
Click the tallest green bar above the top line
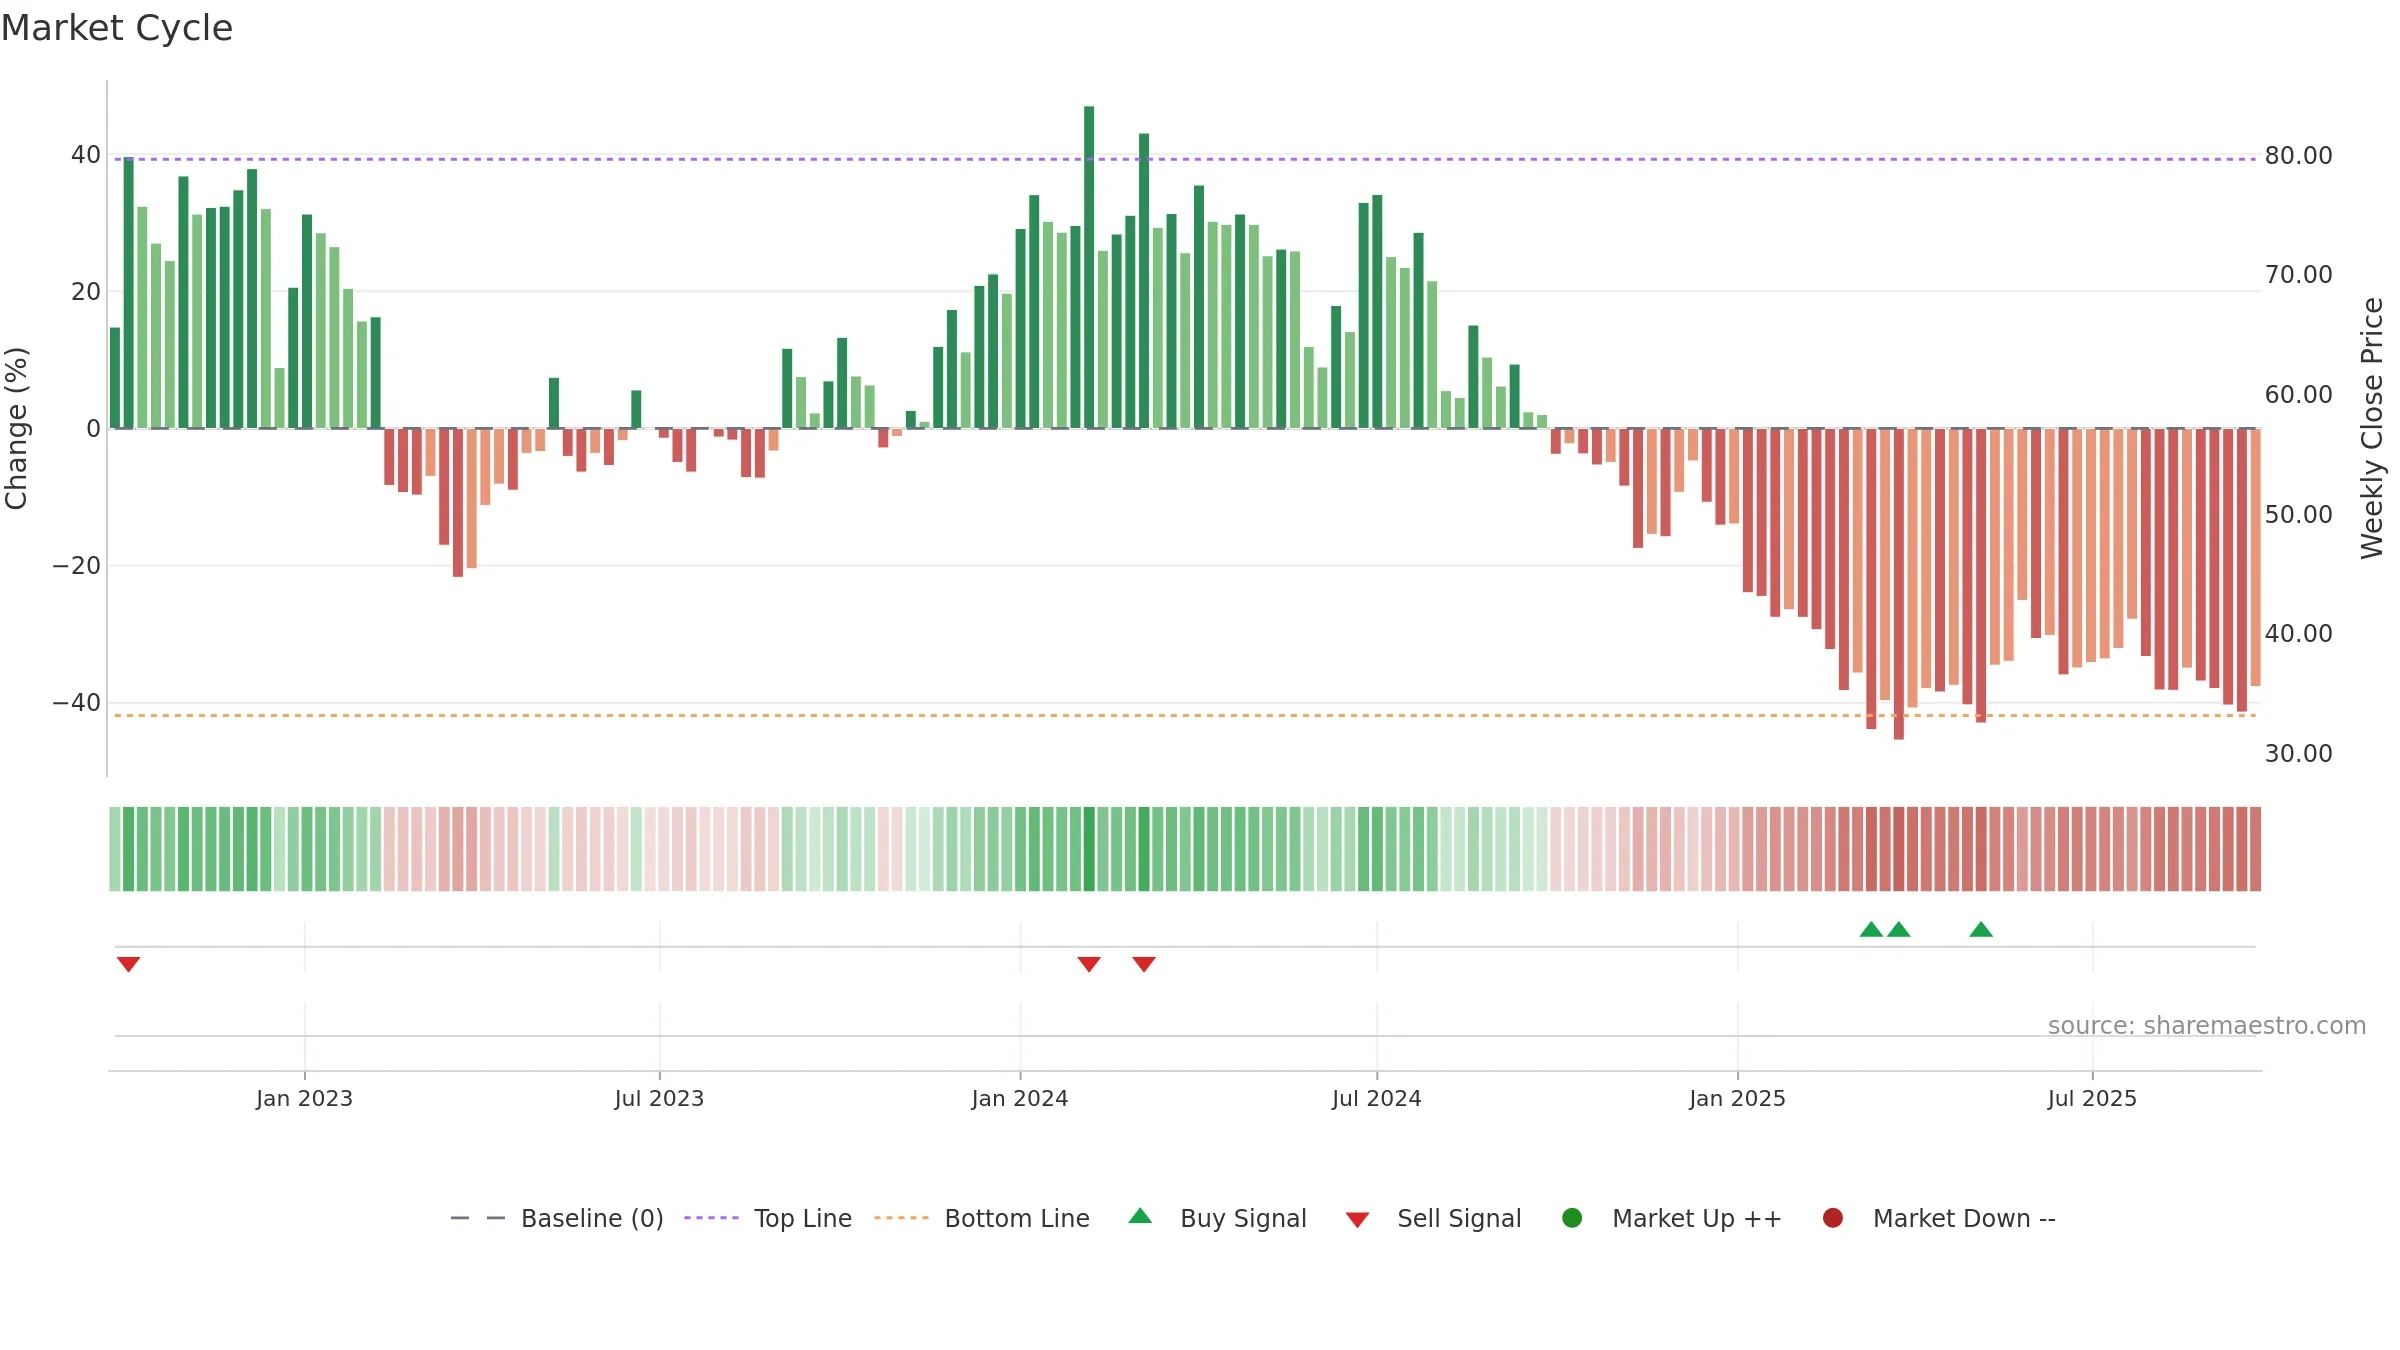point(1089,267)
